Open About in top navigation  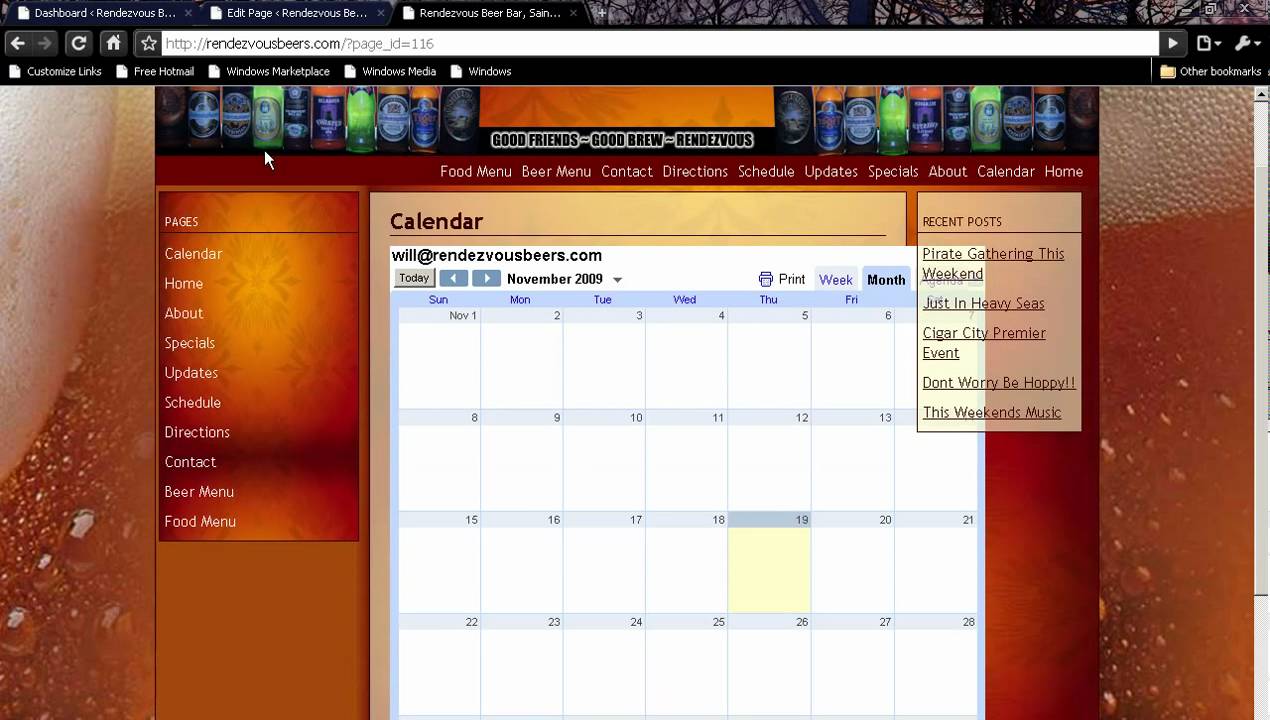click(948, 171)
